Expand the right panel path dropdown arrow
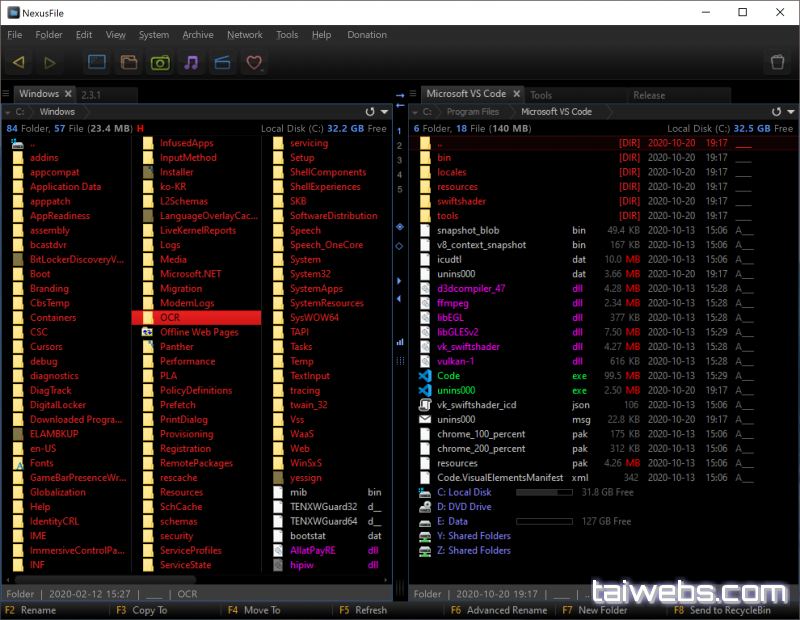The height and width of the screenshot is (620, 800). 791,112
